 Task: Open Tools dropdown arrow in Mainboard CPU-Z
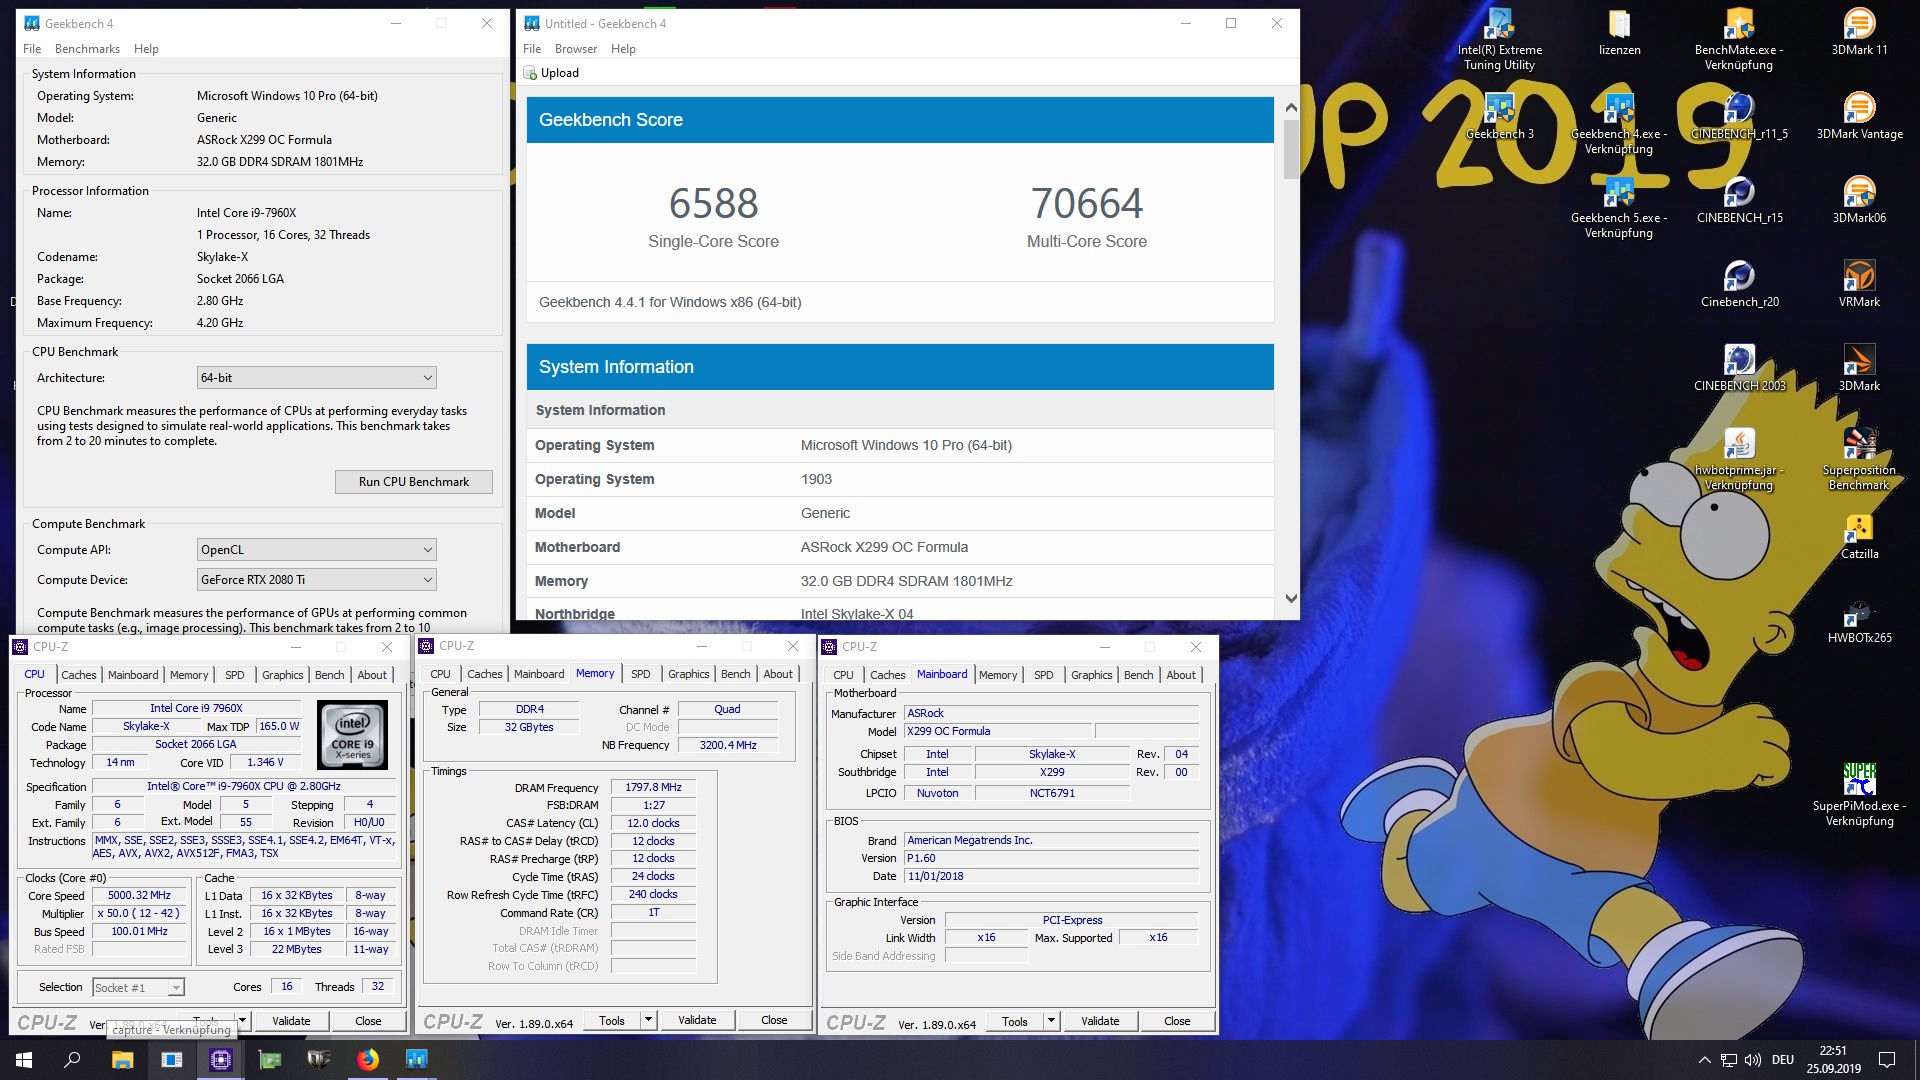pyautogui.click(x=1051, y=1021)
